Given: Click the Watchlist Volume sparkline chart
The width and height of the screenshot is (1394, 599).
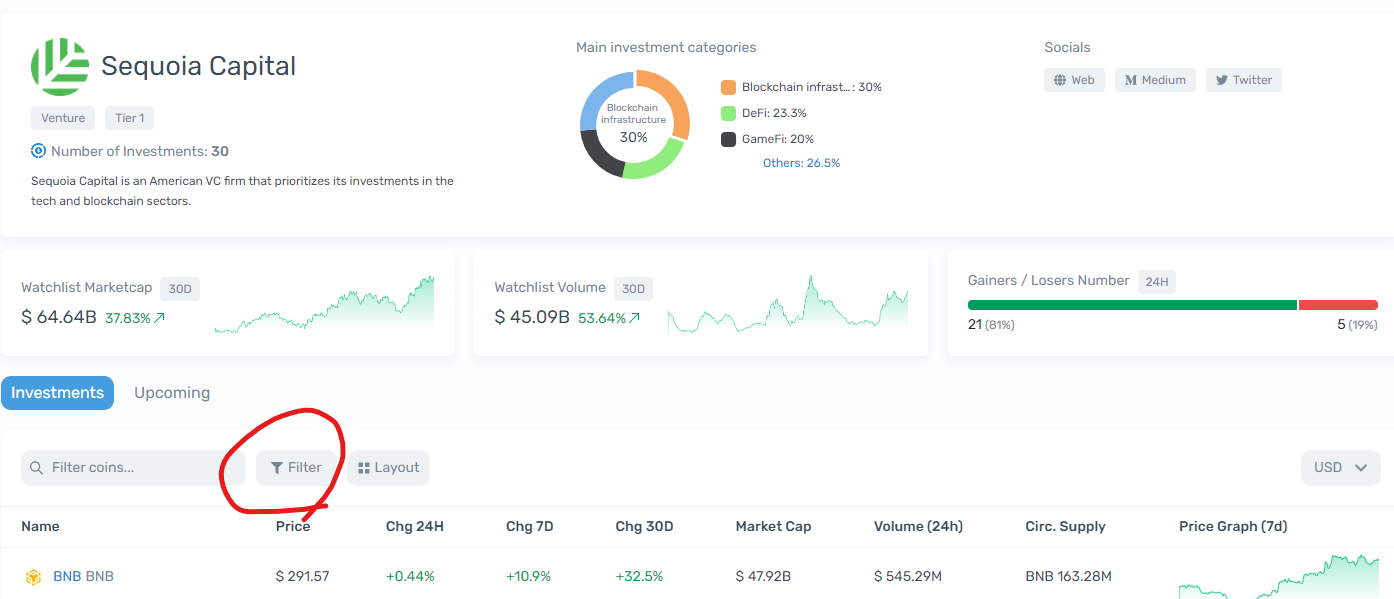Looking at the screenshot, I should click(x=788, y=304).
